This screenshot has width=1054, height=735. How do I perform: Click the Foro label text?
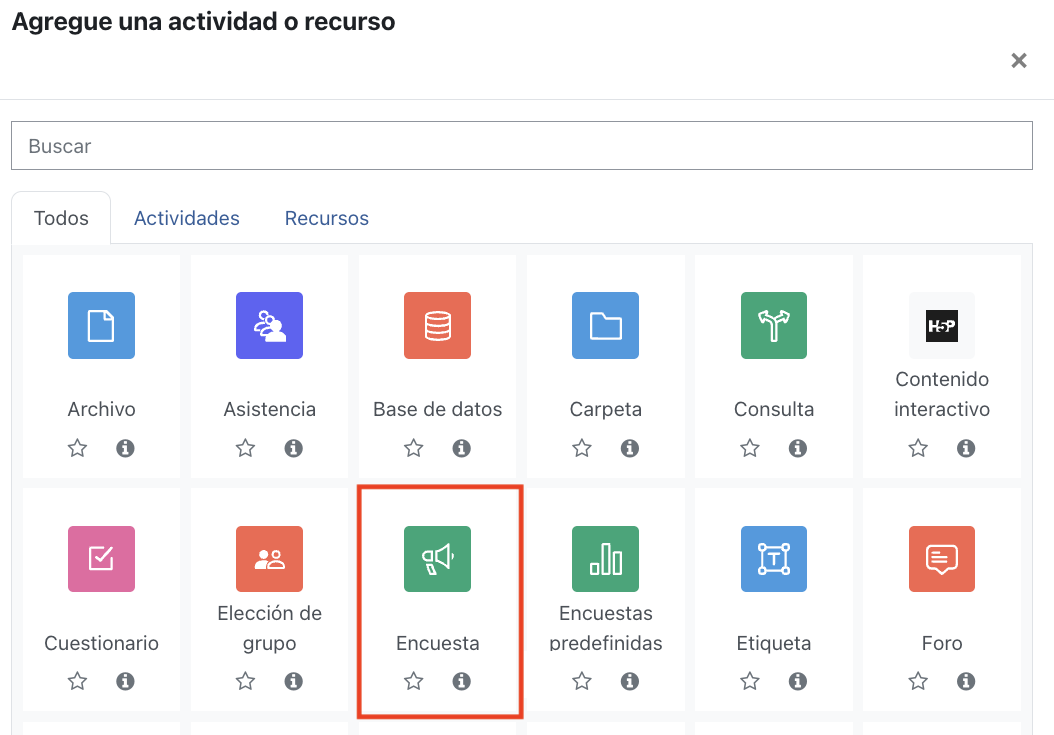click(942, 643)
